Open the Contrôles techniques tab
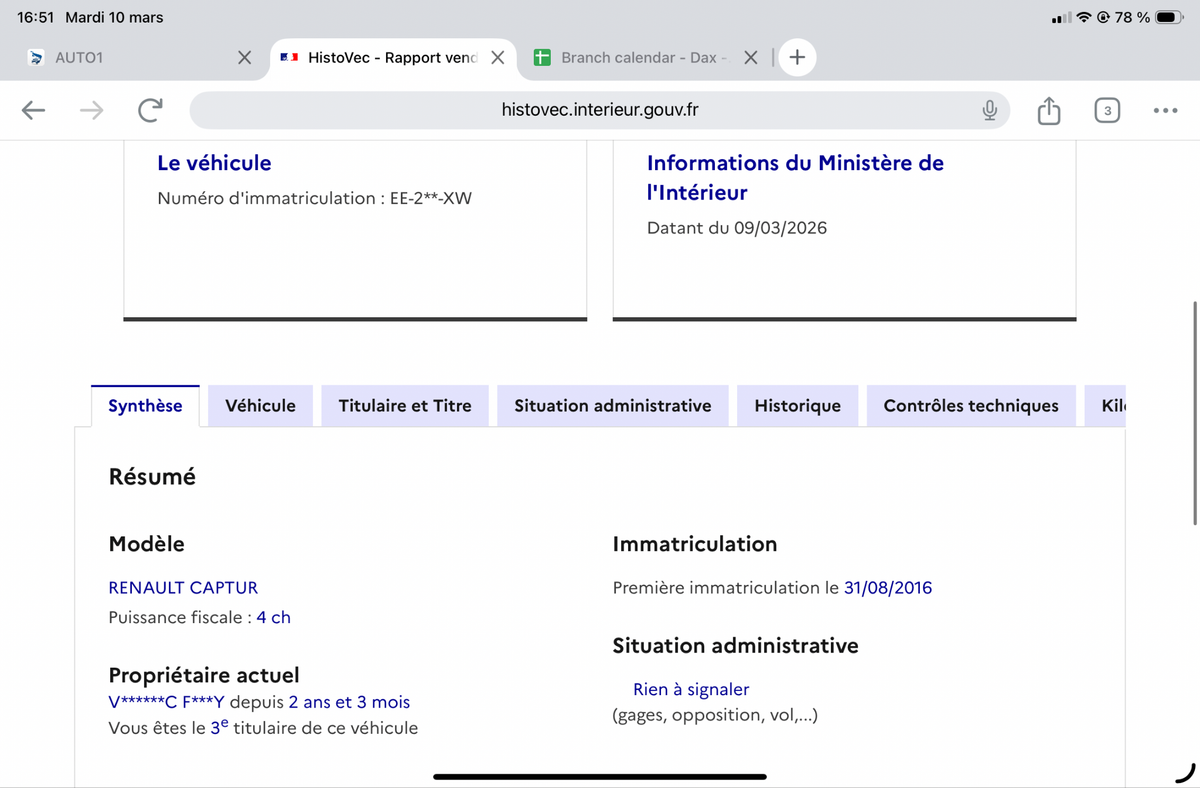Viewport: 1200px width, 788px height. pyautogui.click(x=970, y=406)
